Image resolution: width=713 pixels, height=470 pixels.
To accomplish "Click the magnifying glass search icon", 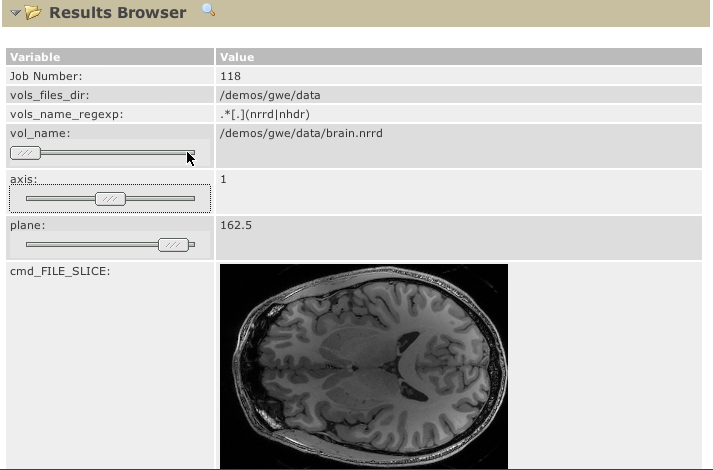I will [x=208, y=11].
